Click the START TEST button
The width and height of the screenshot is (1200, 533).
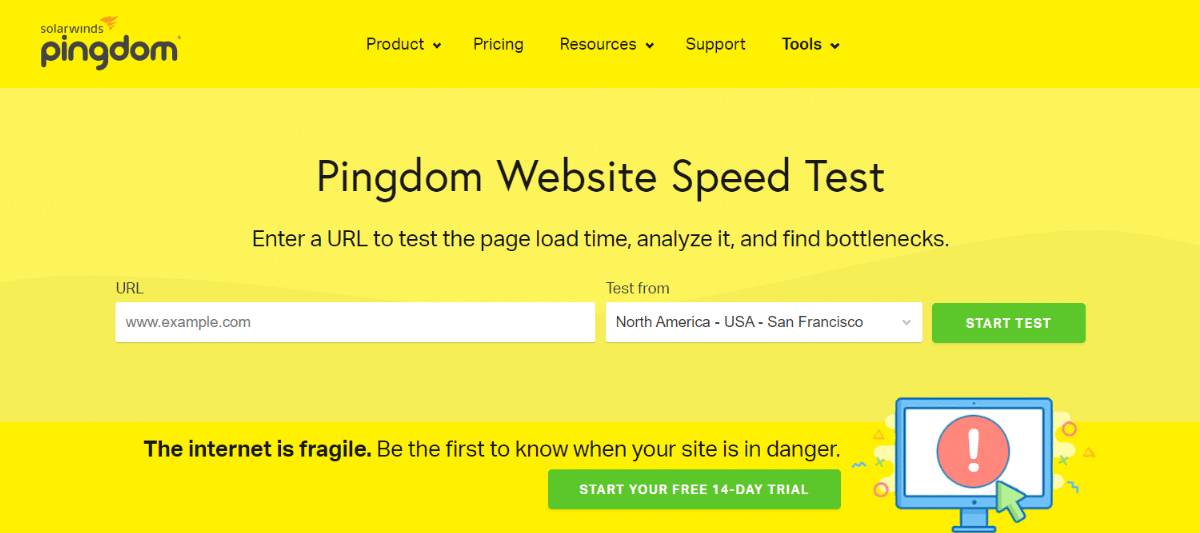point(1008,323)
